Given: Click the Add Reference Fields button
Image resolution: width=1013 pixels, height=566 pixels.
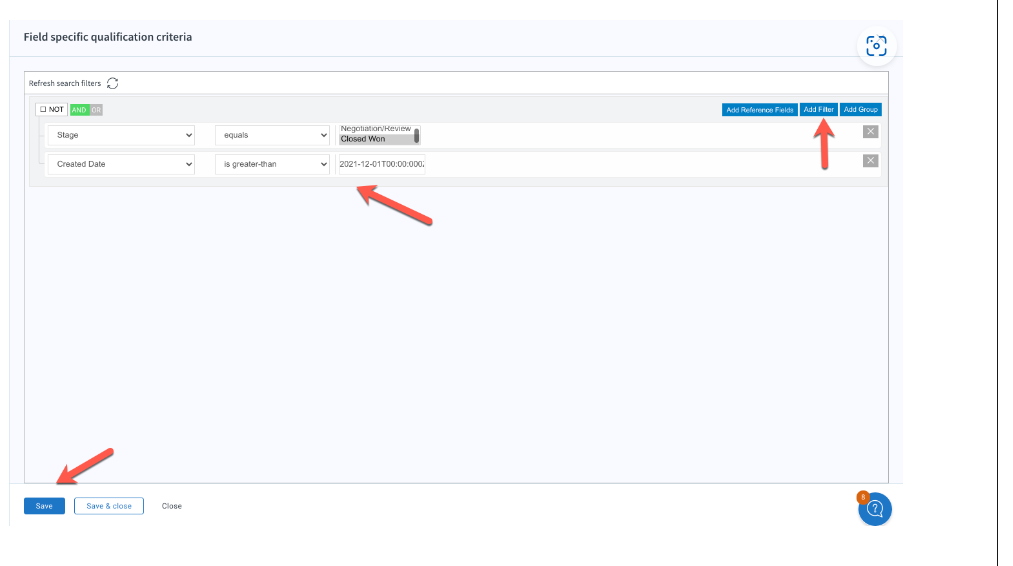Looking at the screenshot, I should 759,110.
